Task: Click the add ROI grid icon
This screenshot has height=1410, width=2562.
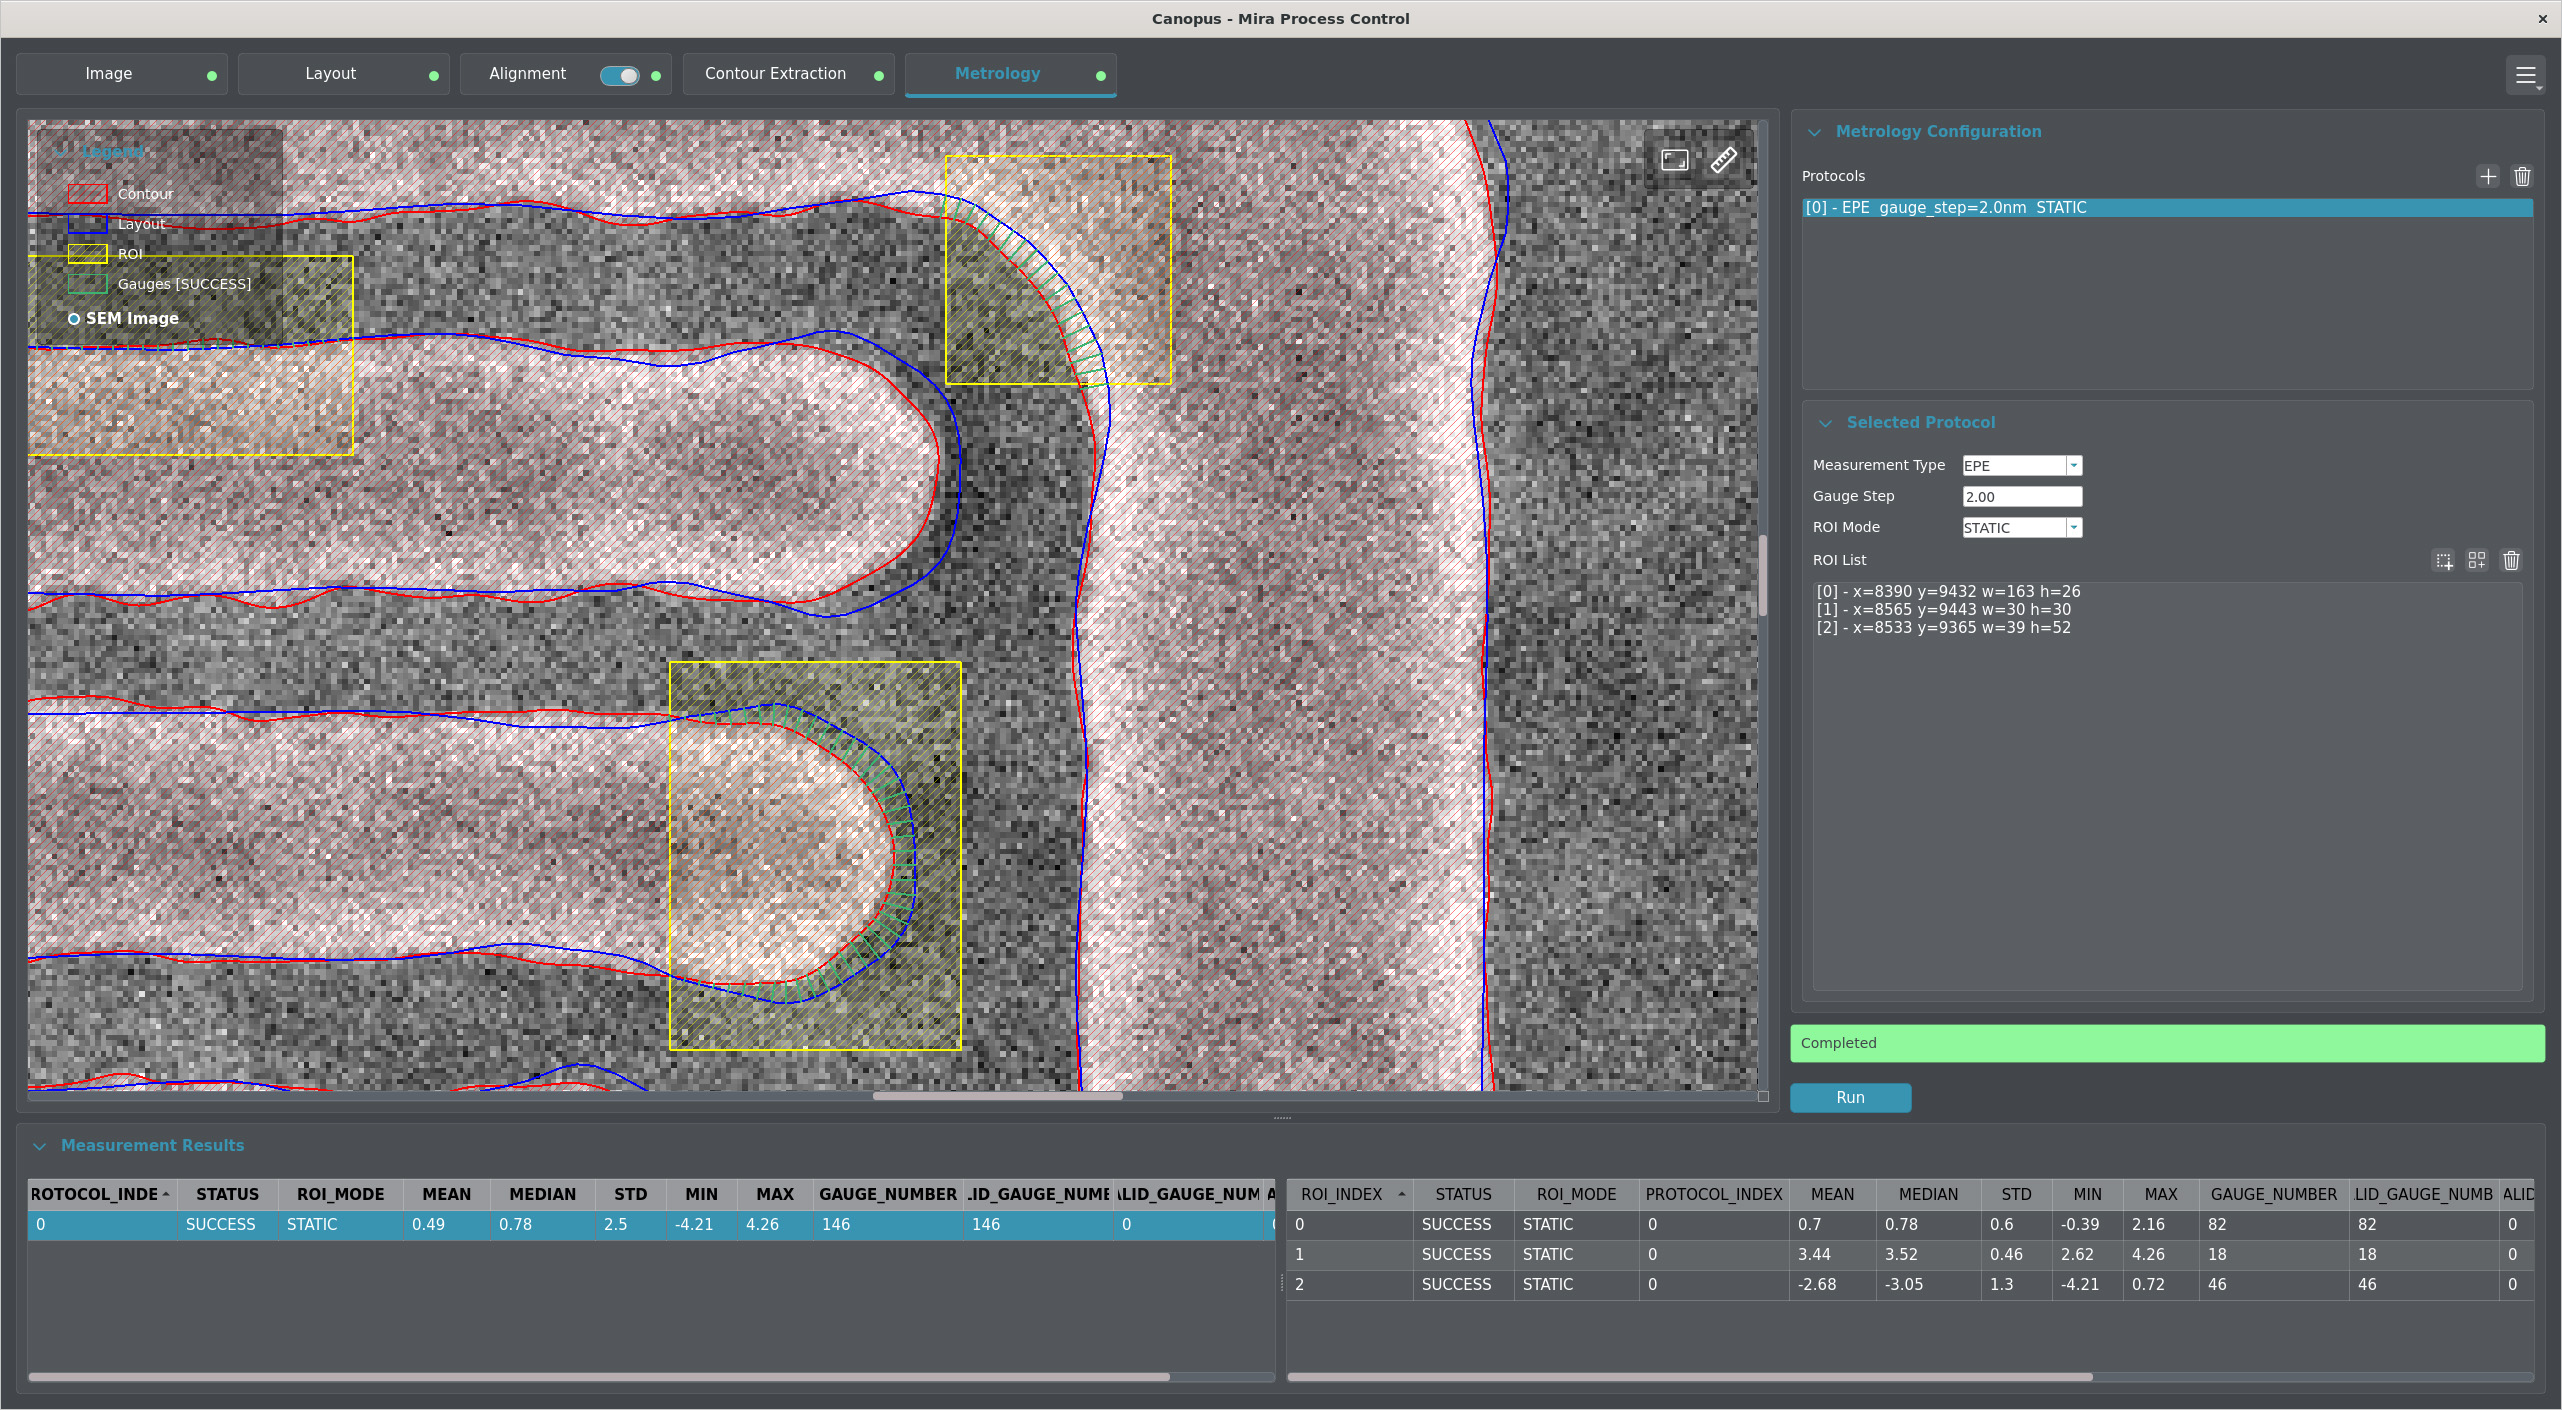Action: pos(2477,561)
